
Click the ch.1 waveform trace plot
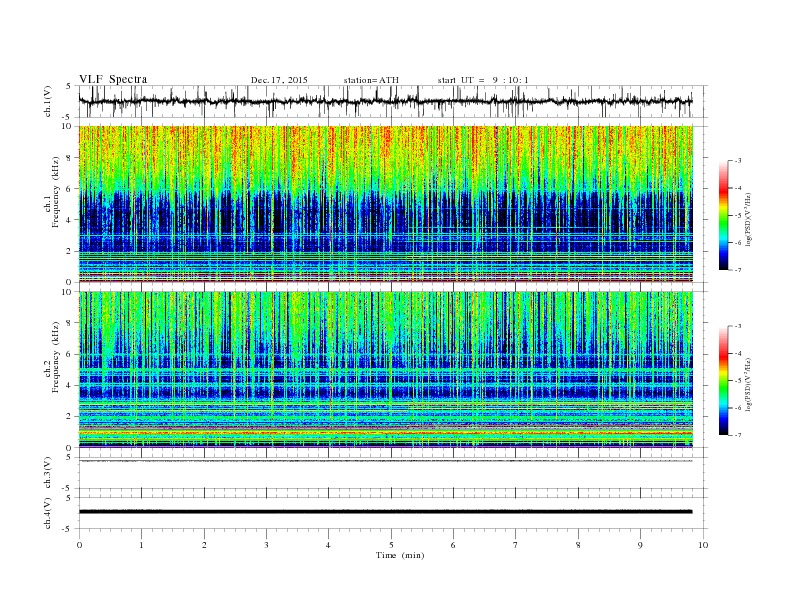click(386, 101)
